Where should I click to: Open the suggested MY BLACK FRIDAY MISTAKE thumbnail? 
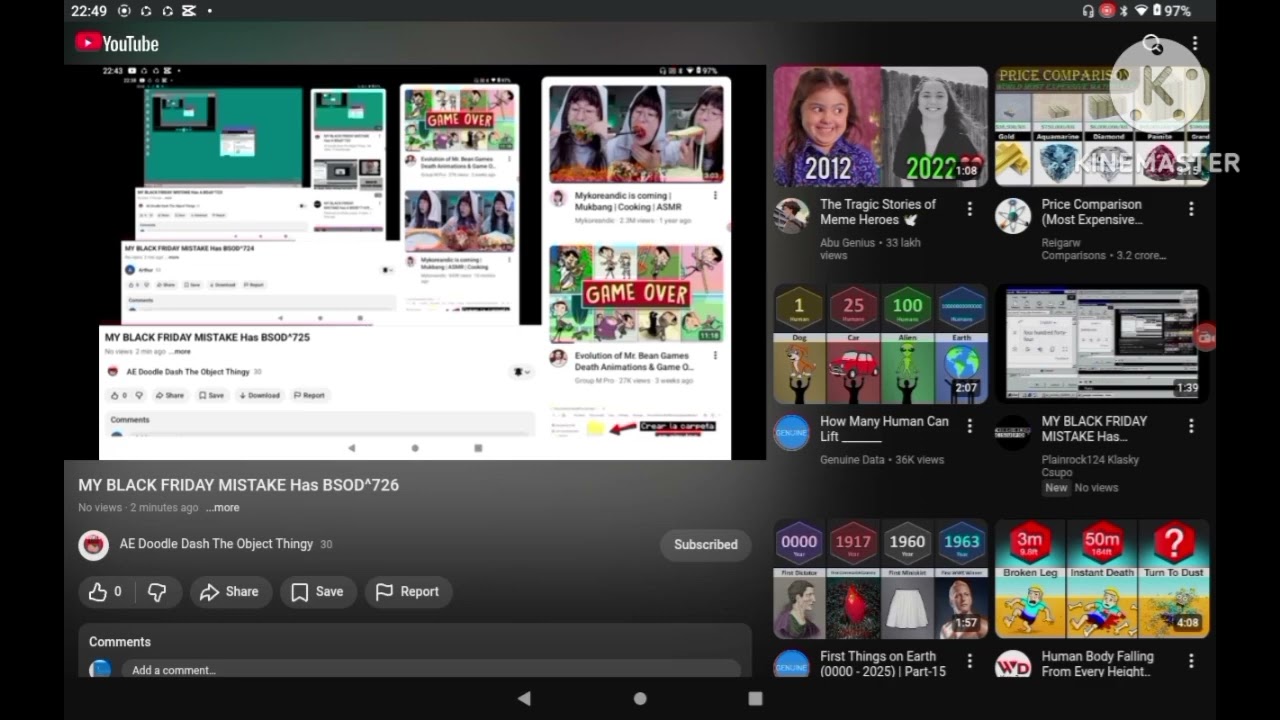(1102, 344)
